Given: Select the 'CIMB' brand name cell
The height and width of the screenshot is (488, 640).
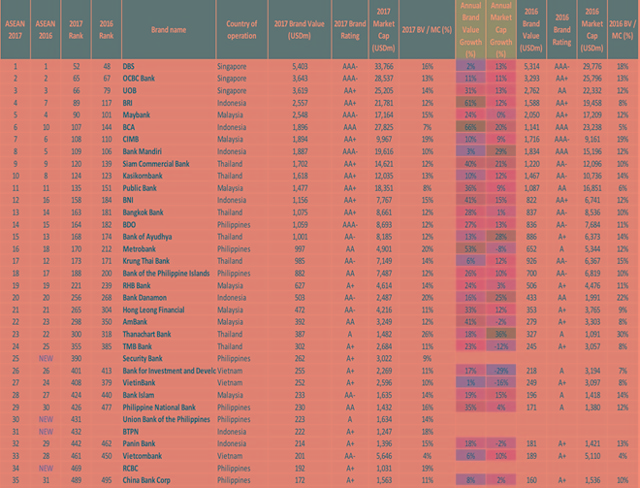Looking at the screenshot, I should (131, 139).
